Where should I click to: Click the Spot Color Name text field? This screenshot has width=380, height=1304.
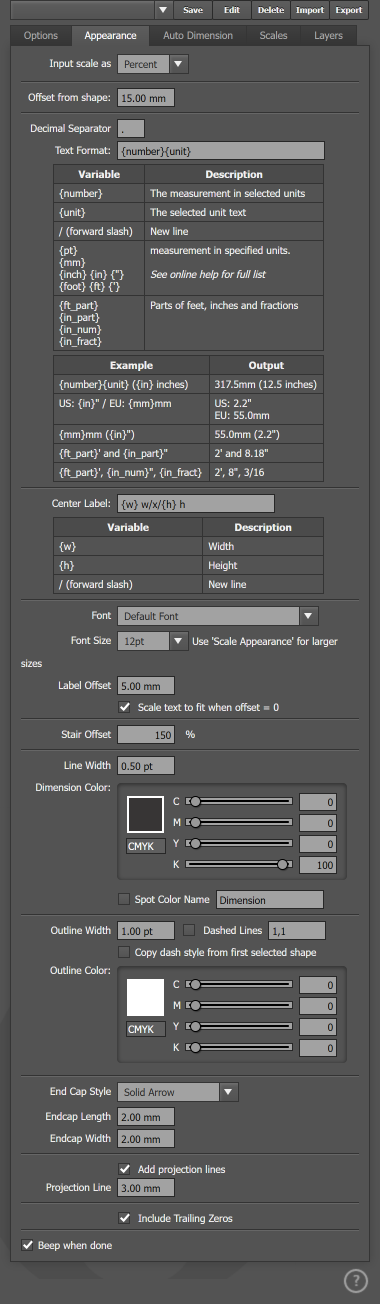(x=271, y=899)
